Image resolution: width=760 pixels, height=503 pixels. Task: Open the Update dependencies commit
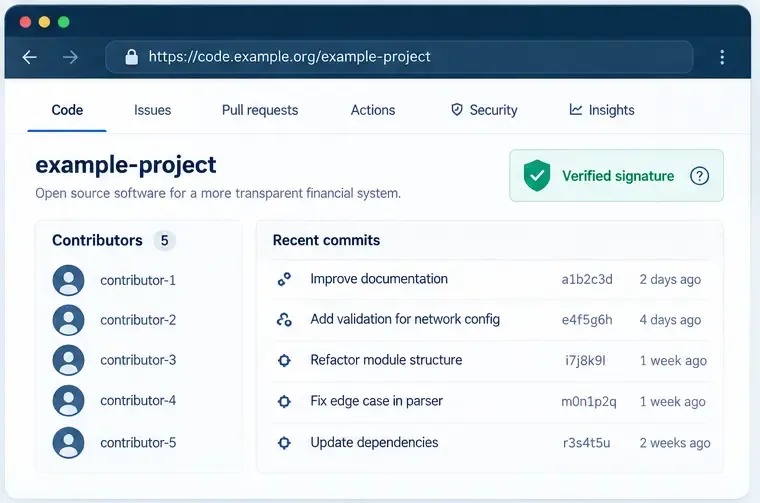pyautogui.click(x=374, y=442)
